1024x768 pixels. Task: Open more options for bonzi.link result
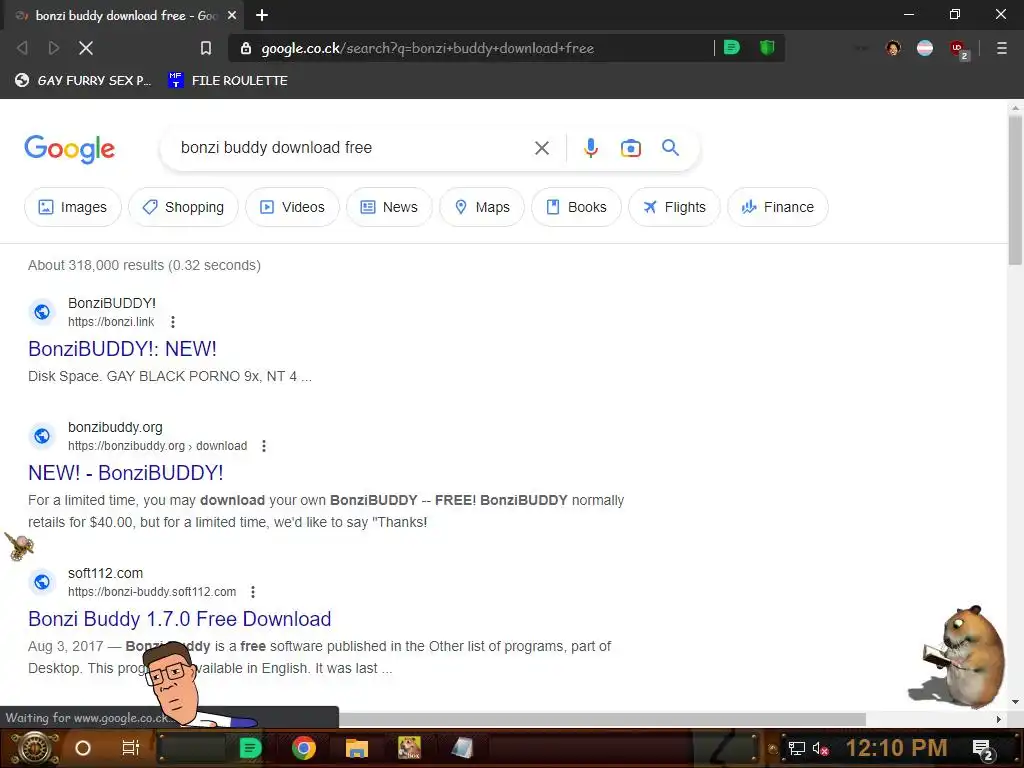pyautogui.click(x=172, y=322)
